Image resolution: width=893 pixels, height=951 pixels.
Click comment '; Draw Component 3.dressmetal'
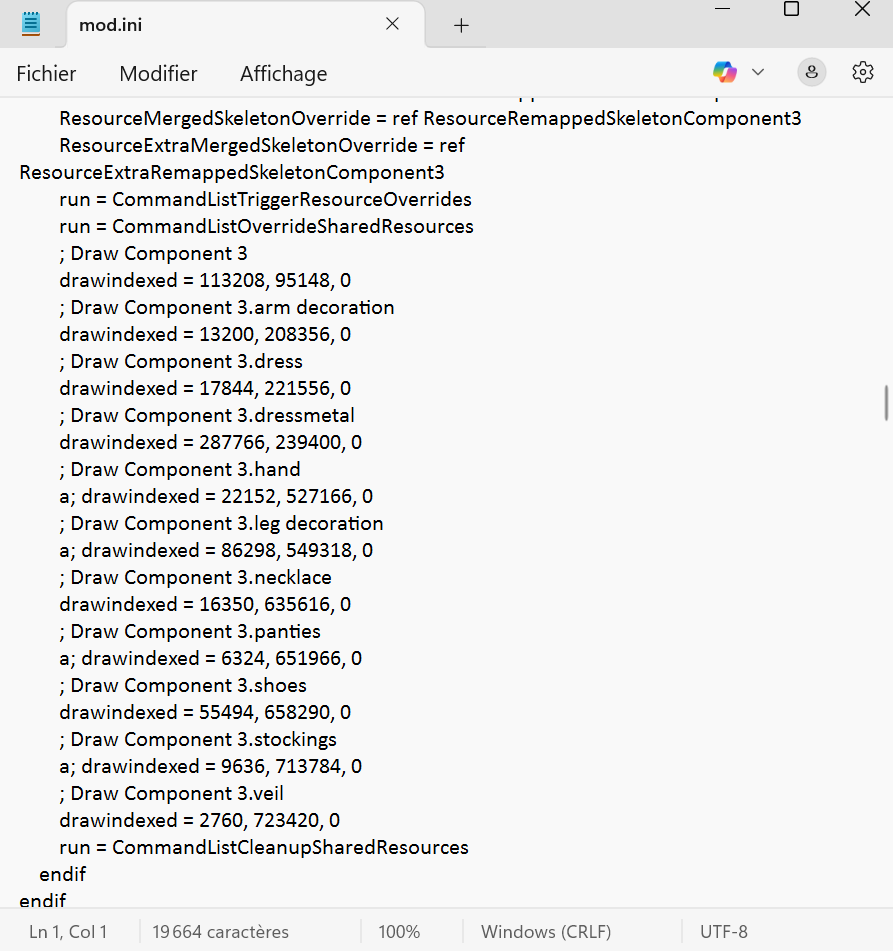[x=207, y=415]
